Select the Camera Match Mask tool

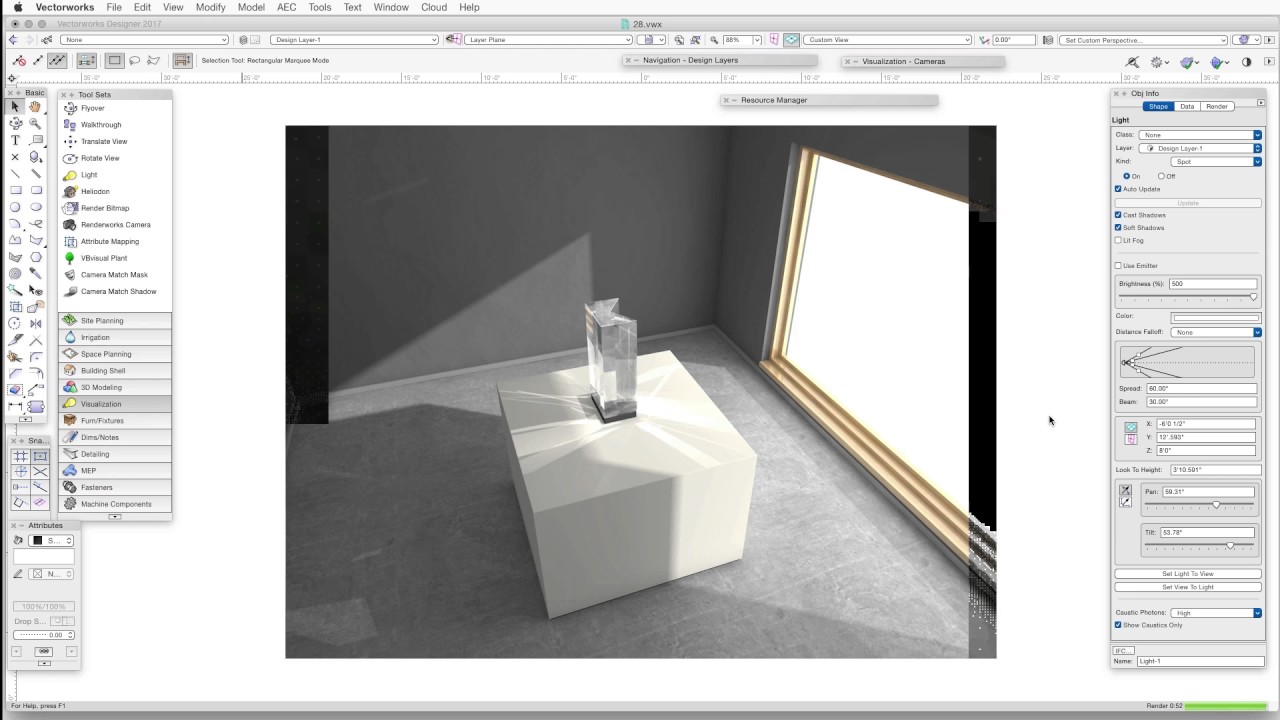pos(115,275)
